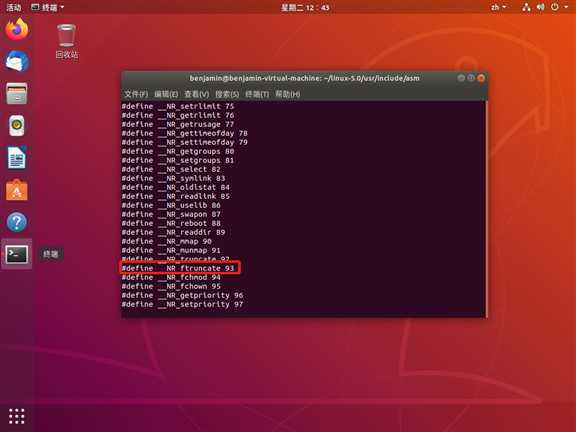Close the terminal window
This screenshot has width=576, height=432.
(481, 78)
